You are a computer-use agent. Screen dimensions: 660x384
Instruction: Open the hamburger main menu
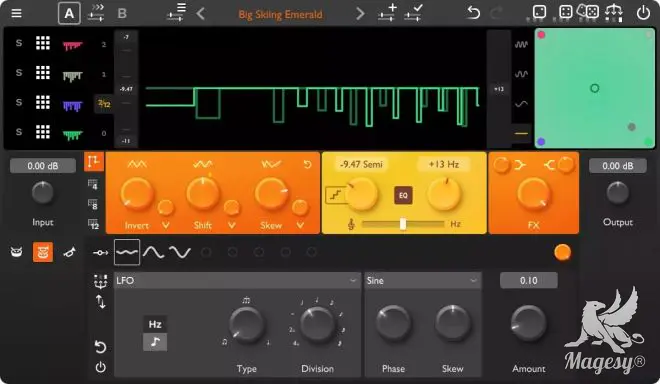[x=16, y=13]
